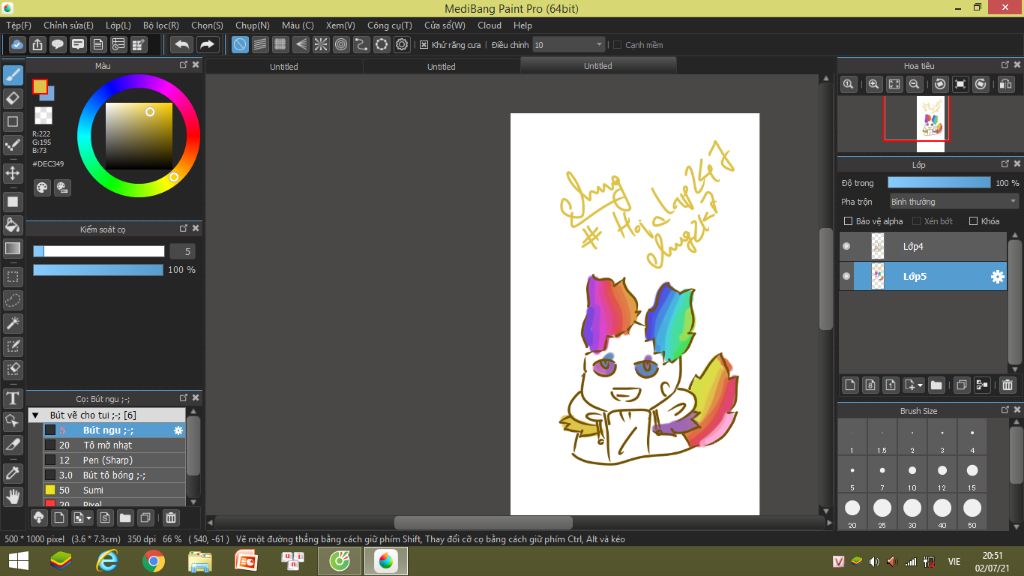The height and width of the screenshot is (576, 1024).
Task: Collapse the Bút vẽ cho tui brush group
Action: click(x=36, y=415)
